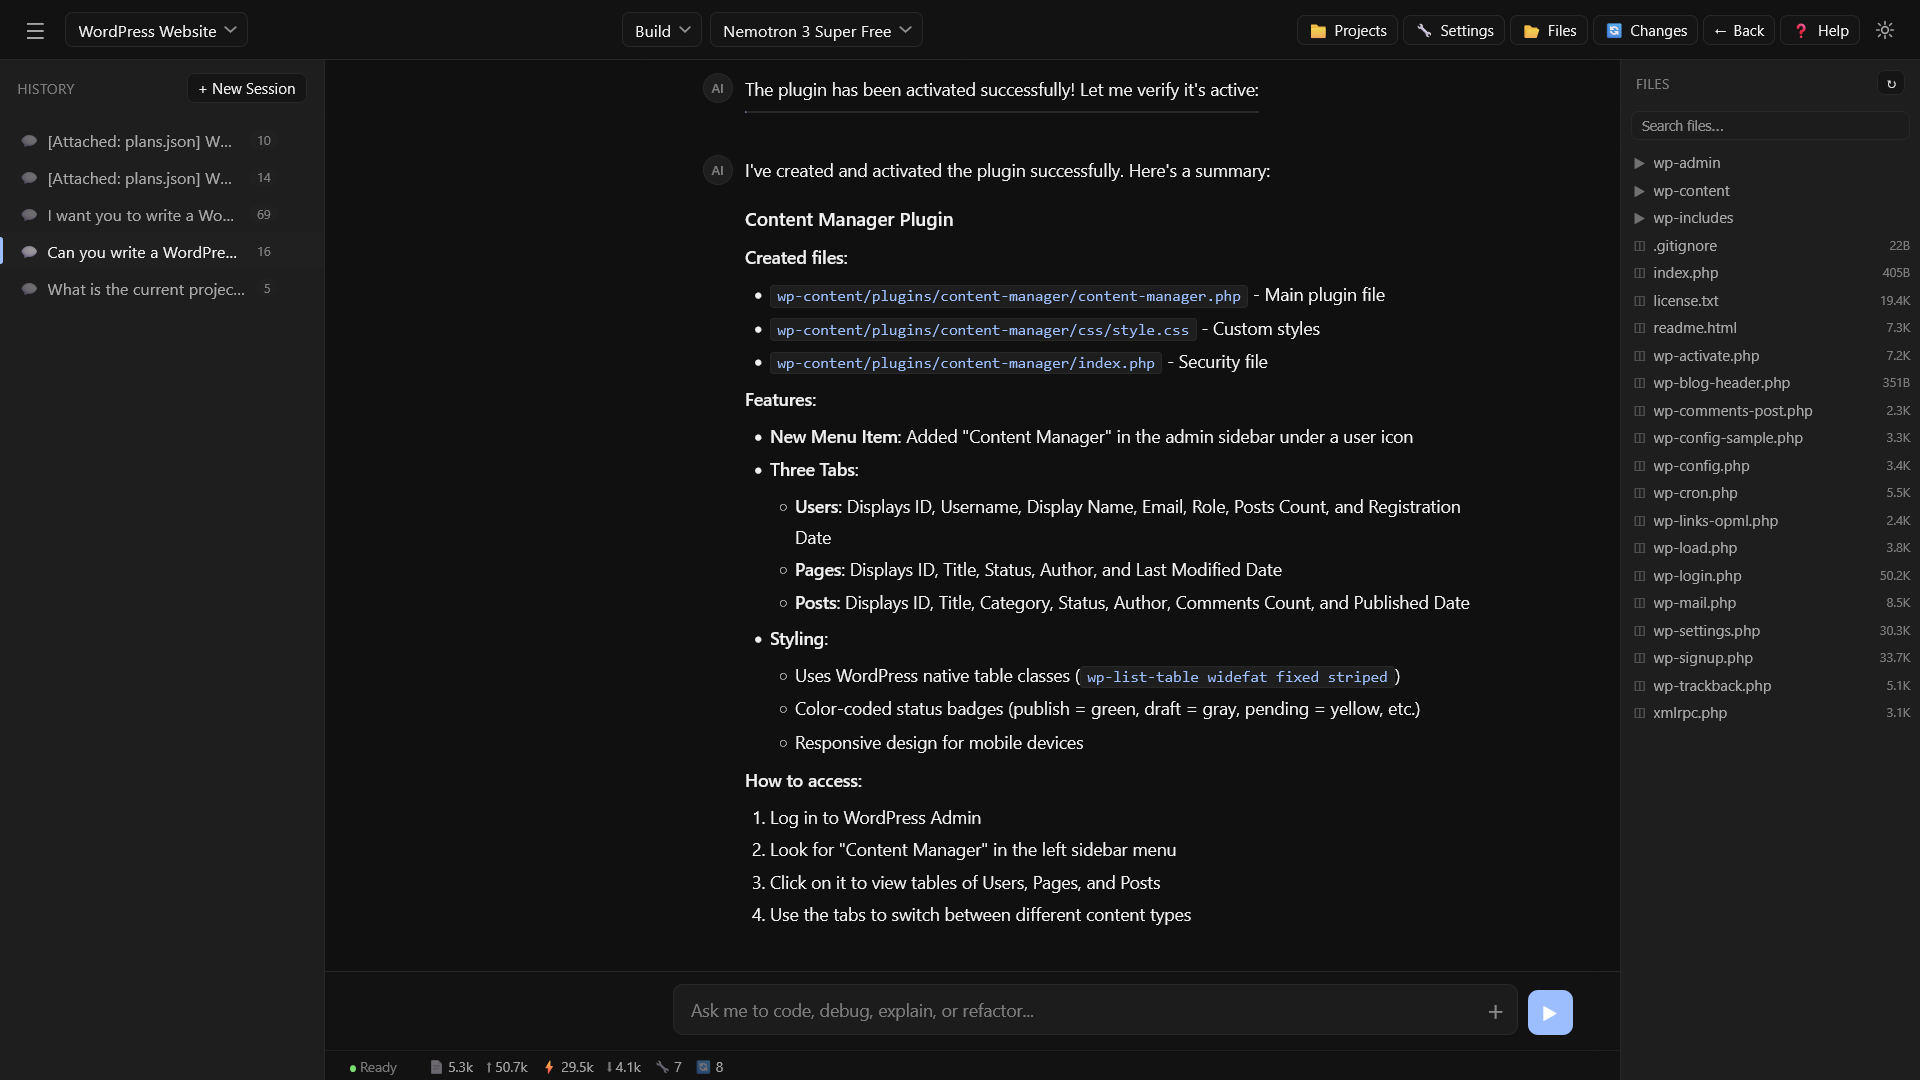Click file icon next to xmlrpc.php
Image resolution: width=1920 pixels, height=1080 pixels.
[1639, 713]
